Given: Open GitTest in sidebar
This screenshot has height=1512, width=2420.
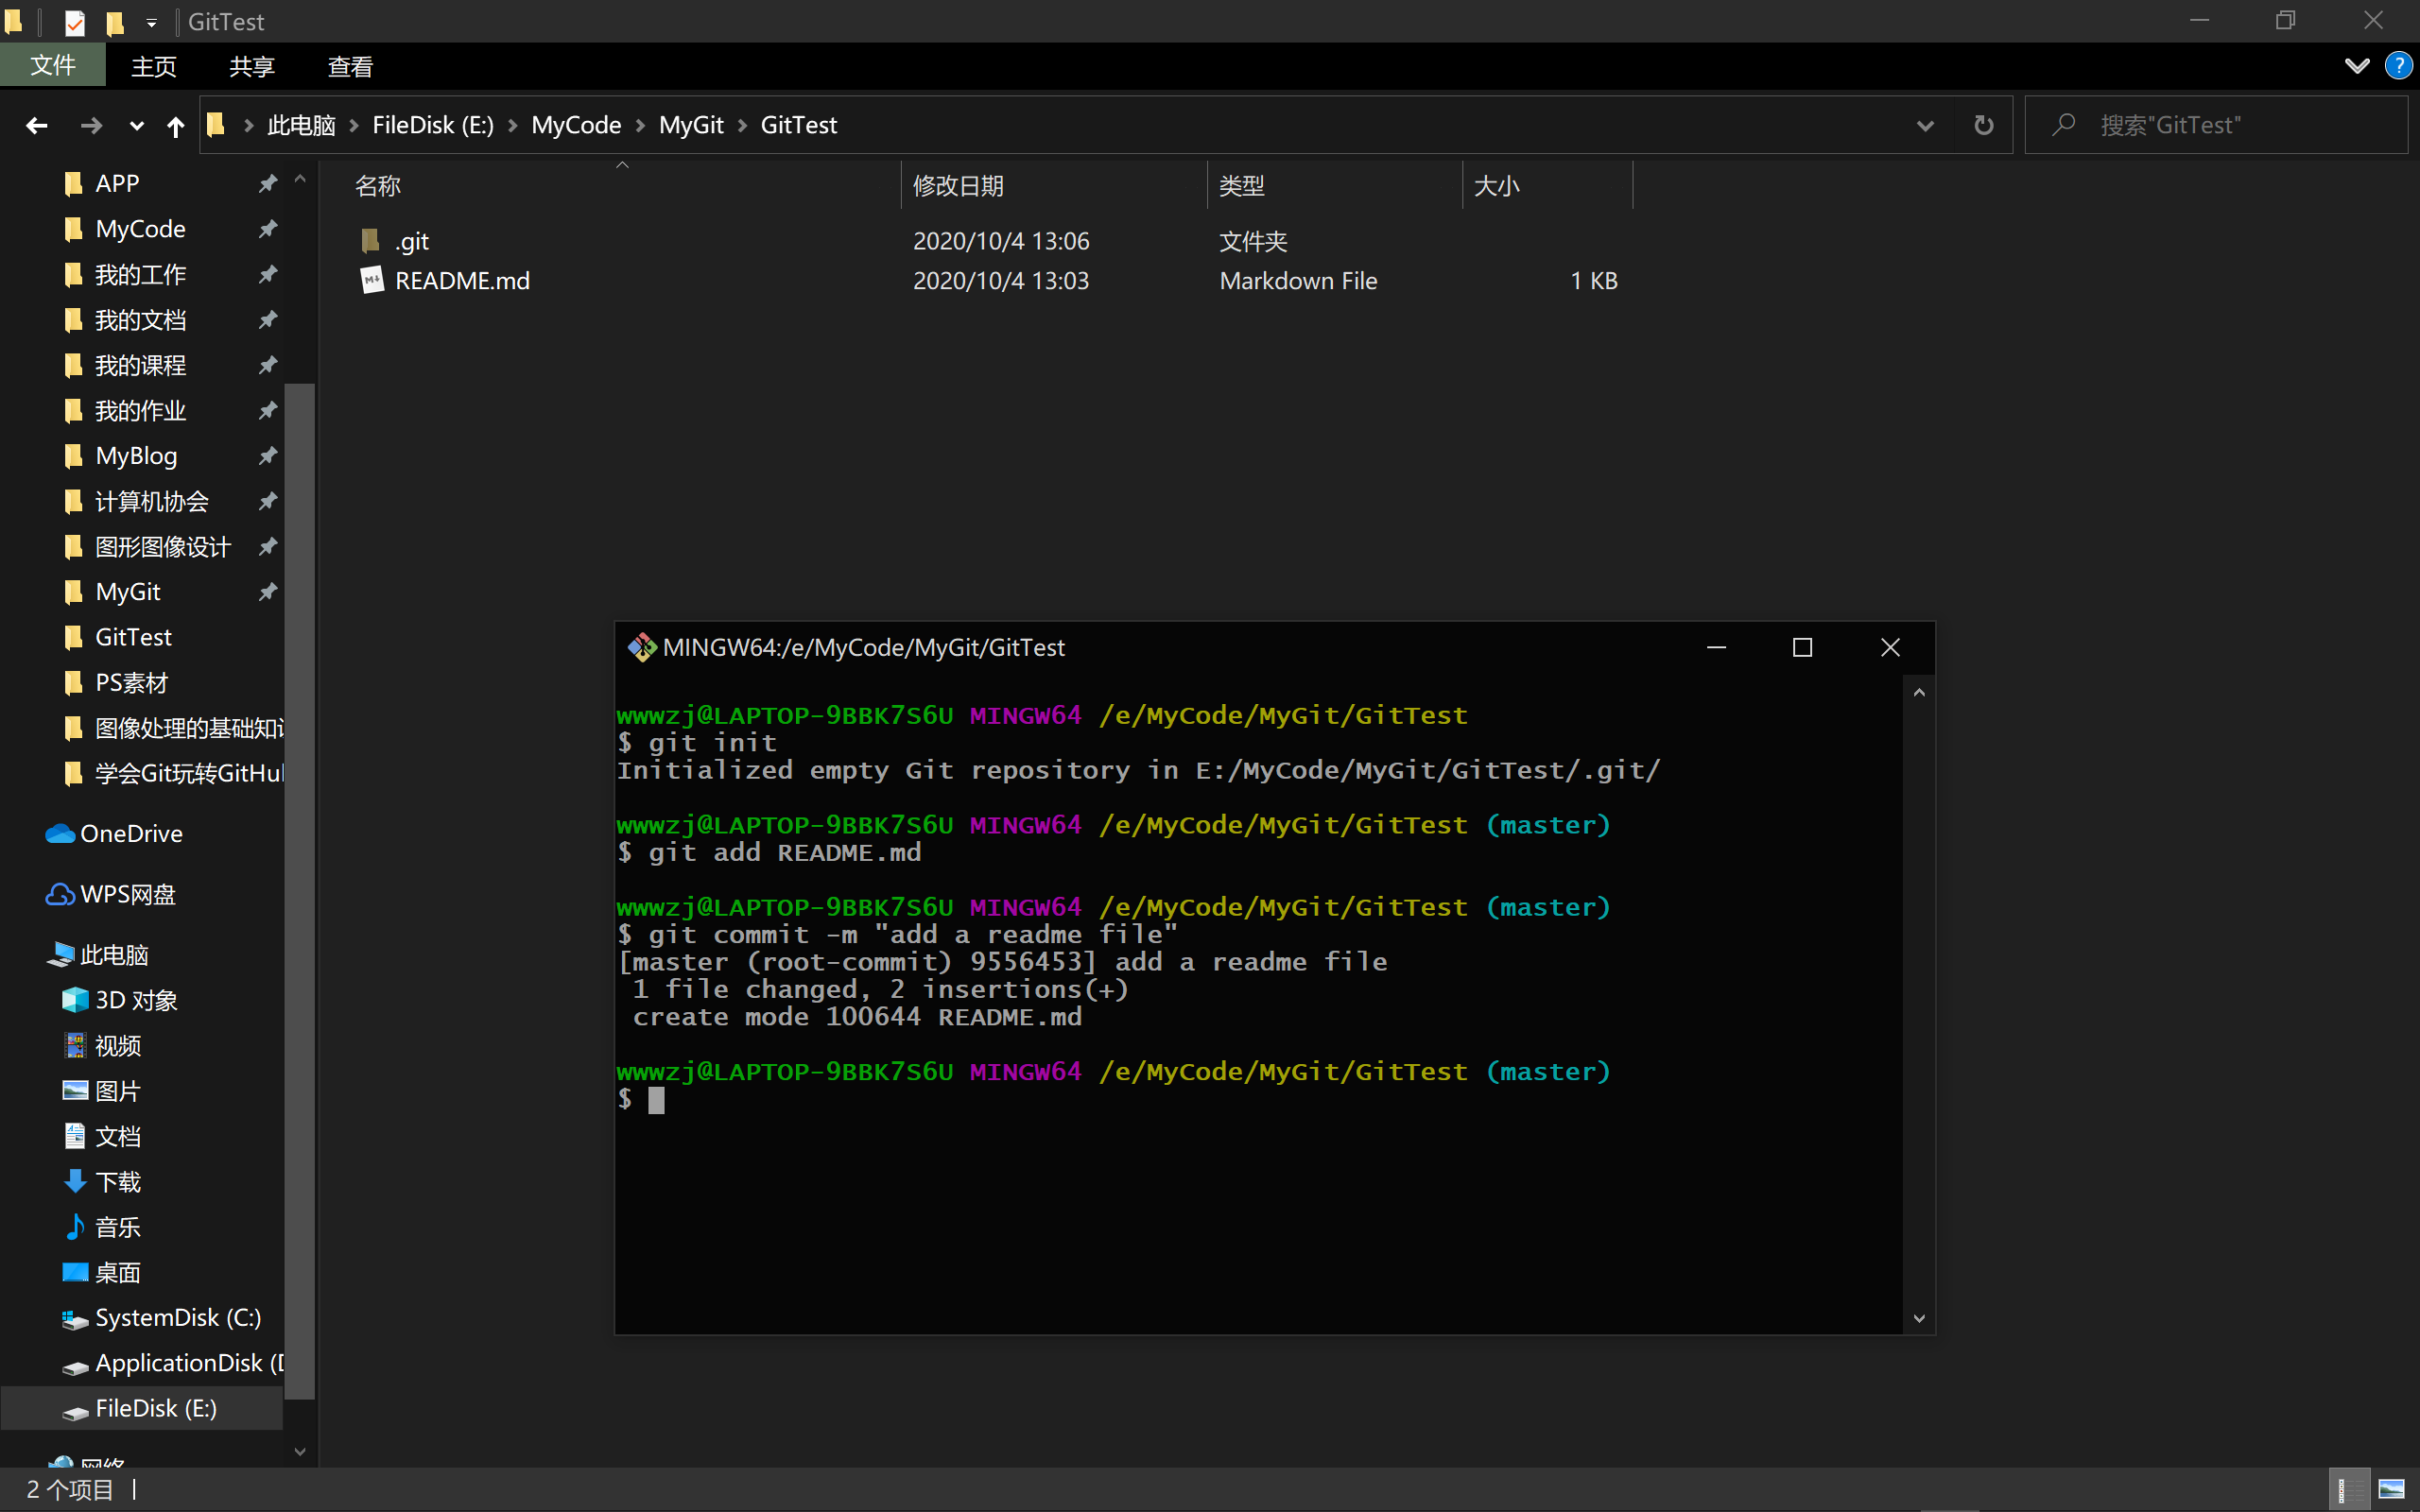Looking at the screenshot, I should 133,637.
